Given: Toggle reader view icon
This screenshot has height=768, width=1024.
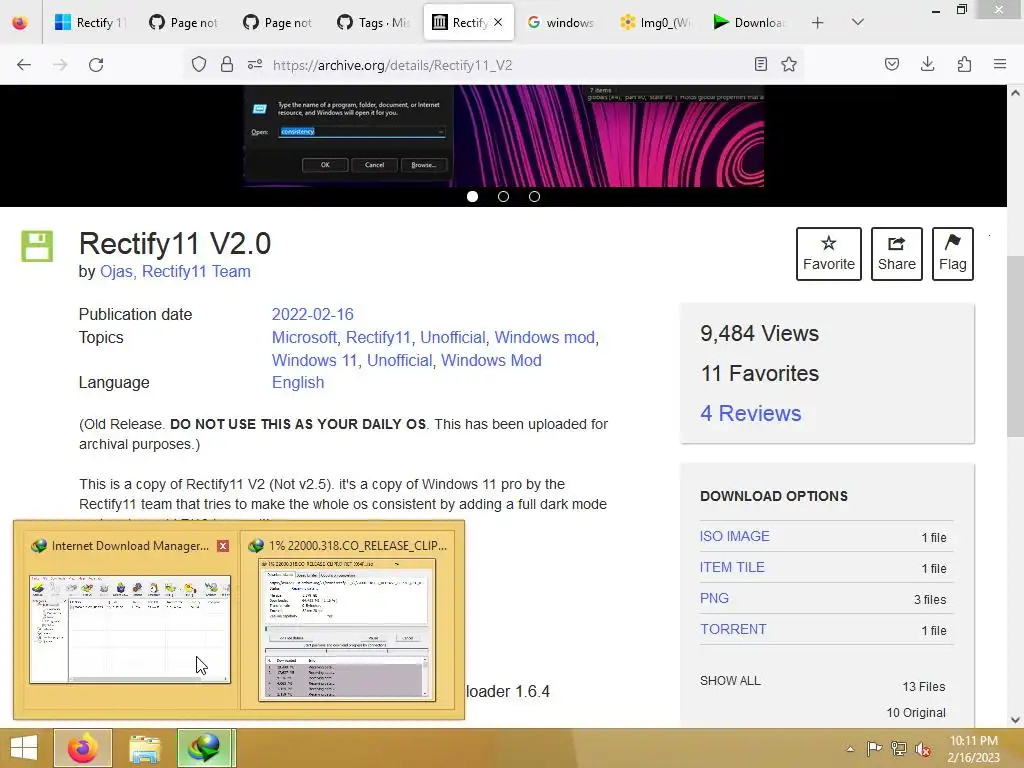Looking at the screenshot, I should [760, 65].
